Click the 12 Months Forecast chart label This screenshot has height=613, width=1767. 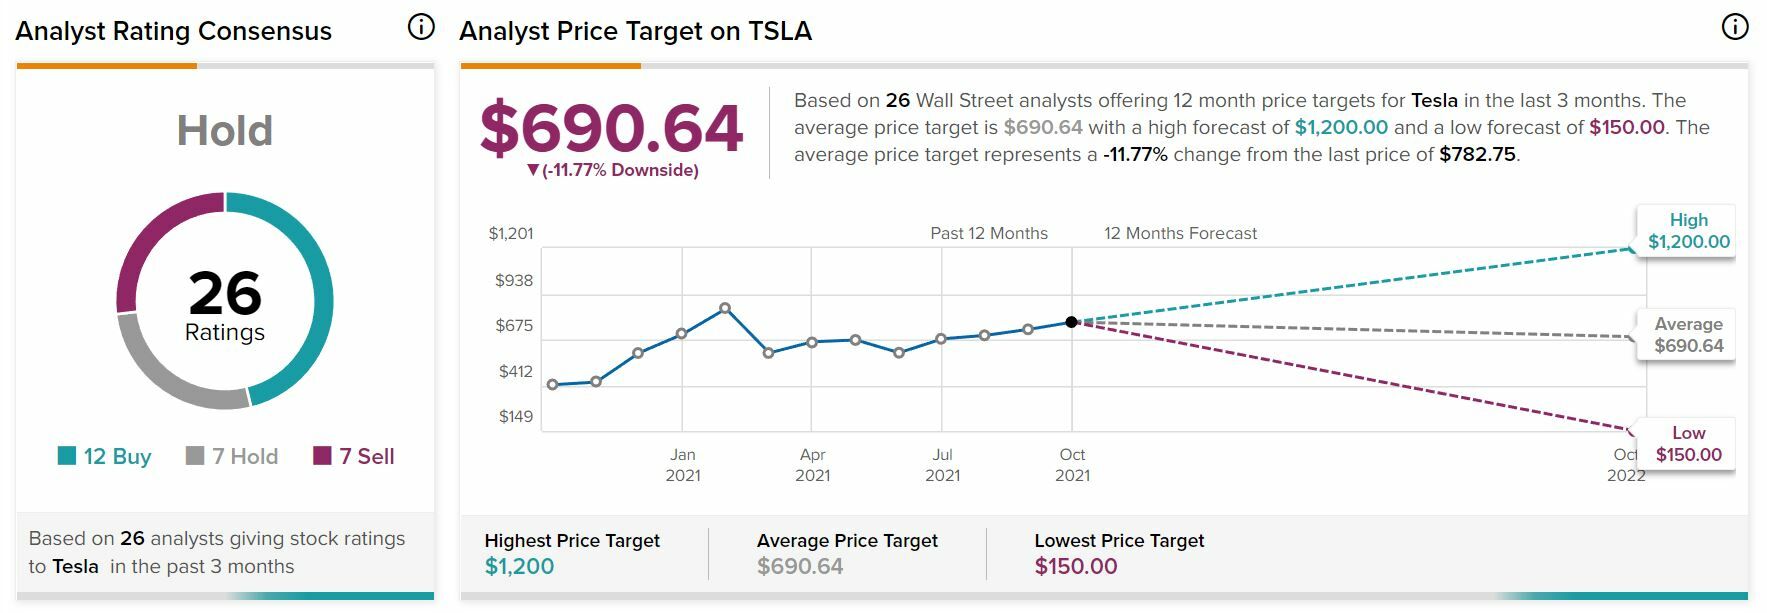tap(1180, 234)
